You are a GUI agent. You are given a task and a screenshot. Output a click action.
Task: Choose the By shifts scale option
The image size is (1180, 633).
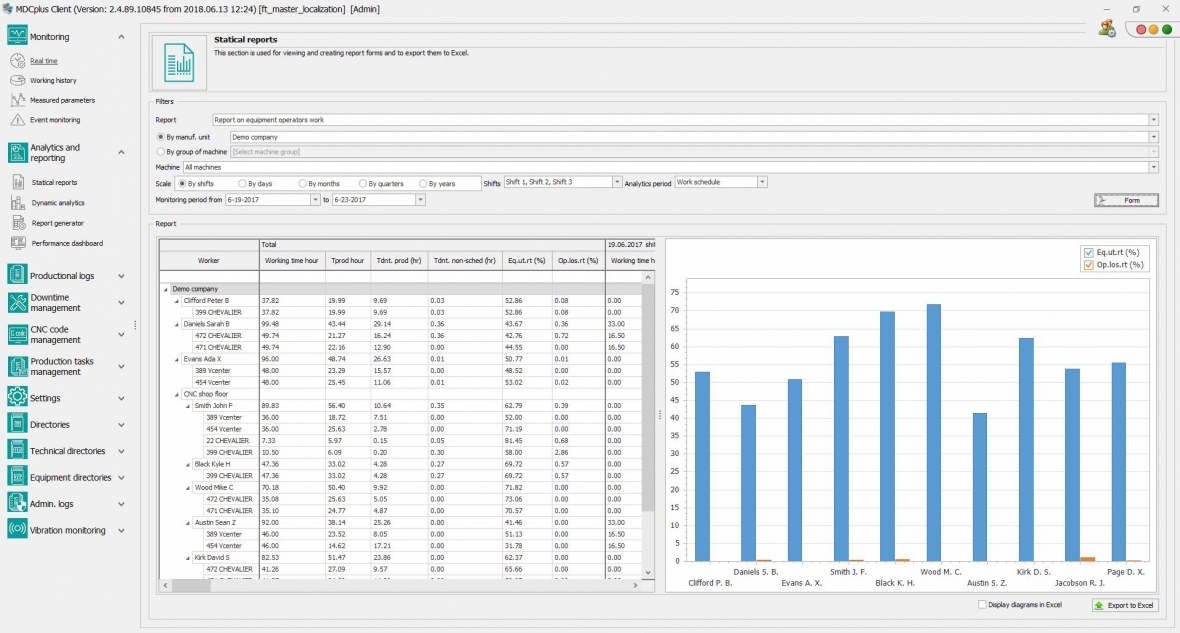pyautogui.click(x=182, y=183)
